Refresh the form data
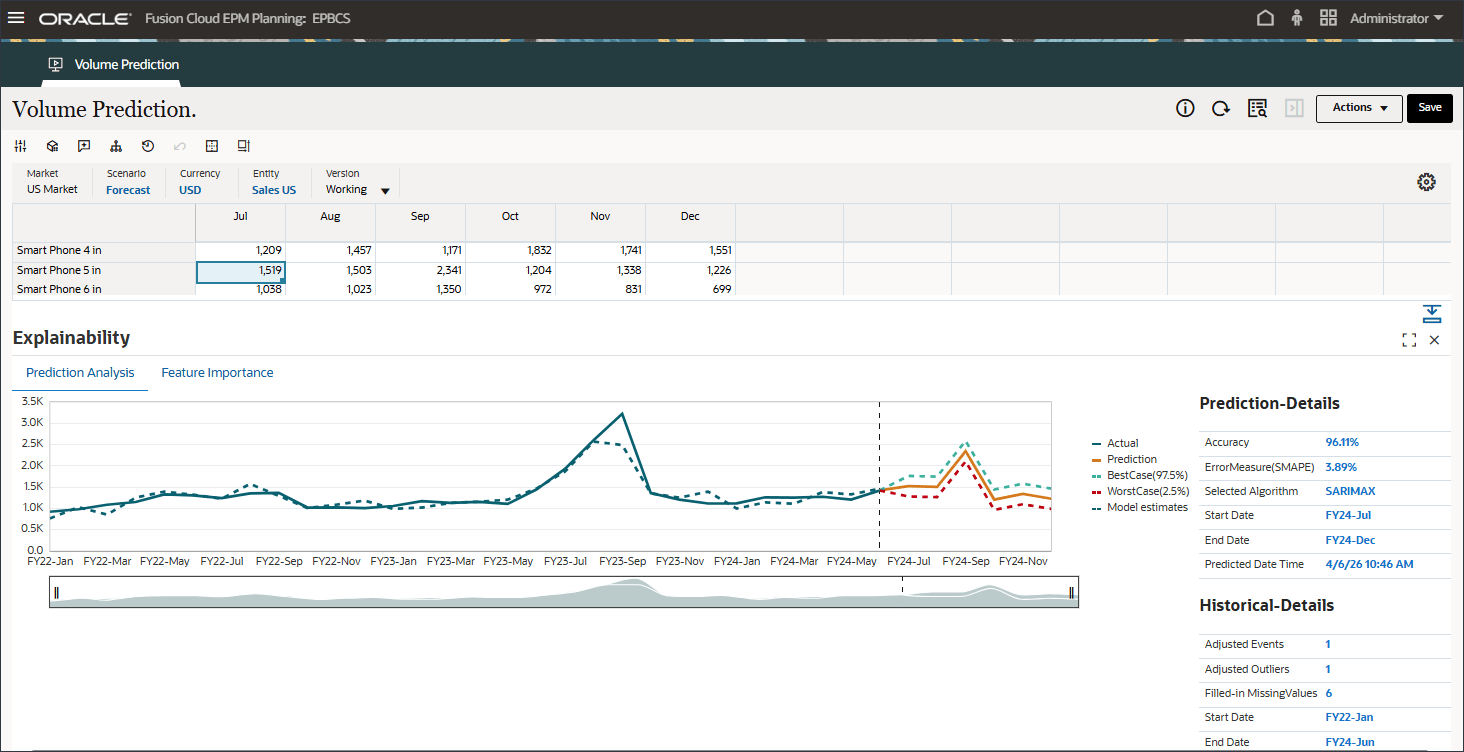 1221,108
